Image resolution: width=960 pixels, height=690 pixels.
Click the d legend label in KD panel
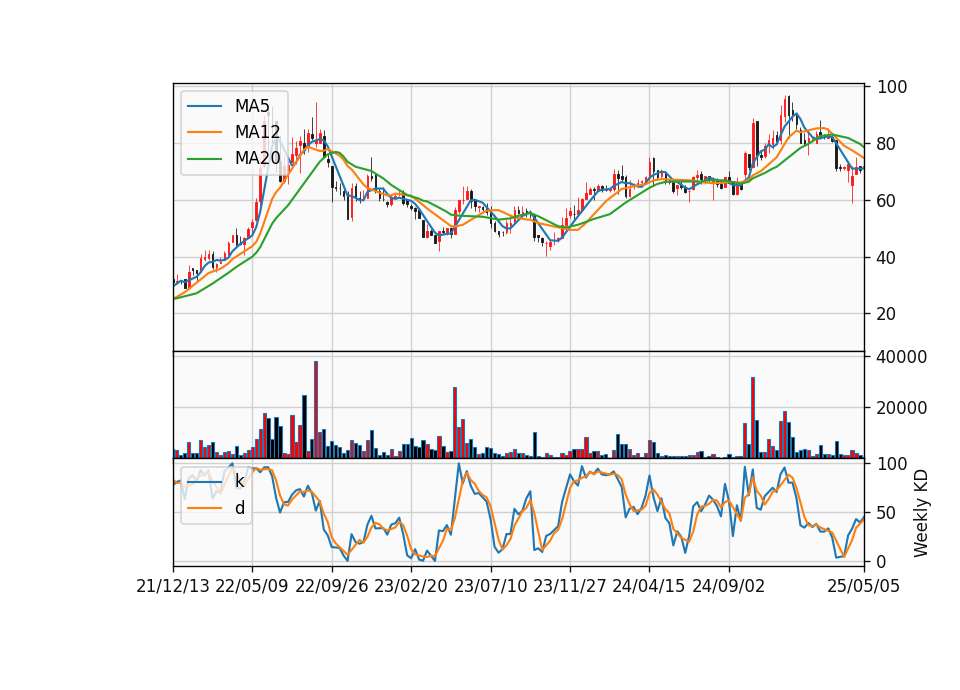point(239,508)
